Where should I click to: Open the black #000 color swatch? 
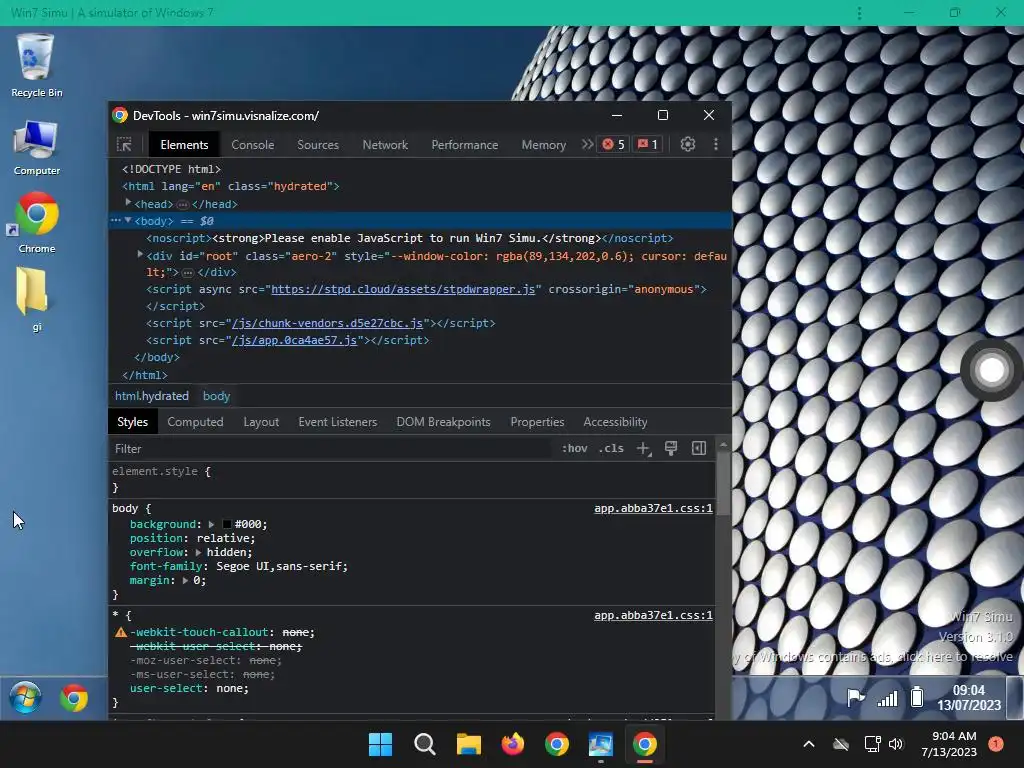(227, 524)
